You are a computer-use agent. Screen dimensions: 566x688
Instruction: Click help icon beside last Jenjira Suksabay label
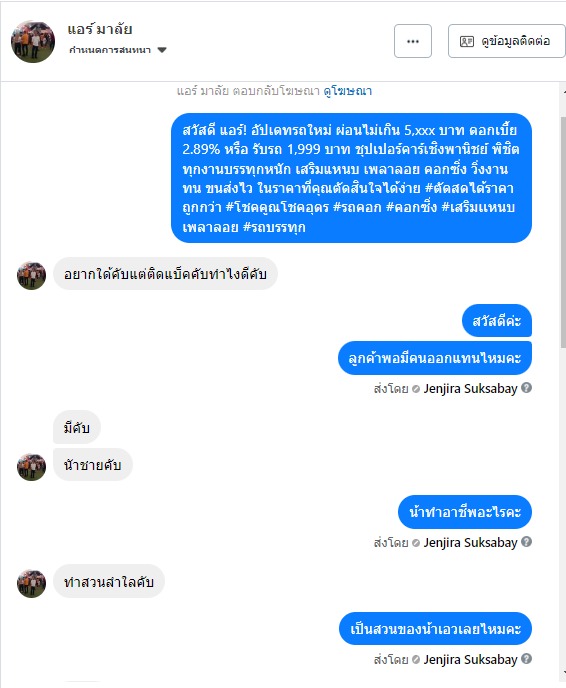527,659
